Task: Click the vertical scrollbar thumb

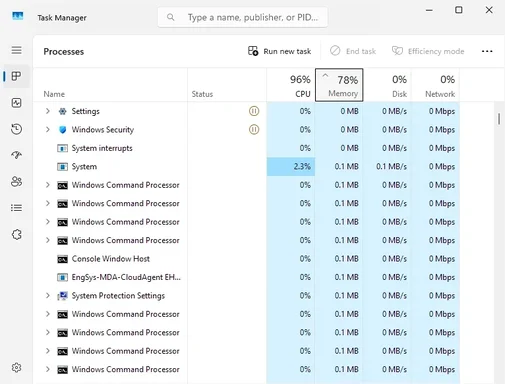Action: pos(499,119)
